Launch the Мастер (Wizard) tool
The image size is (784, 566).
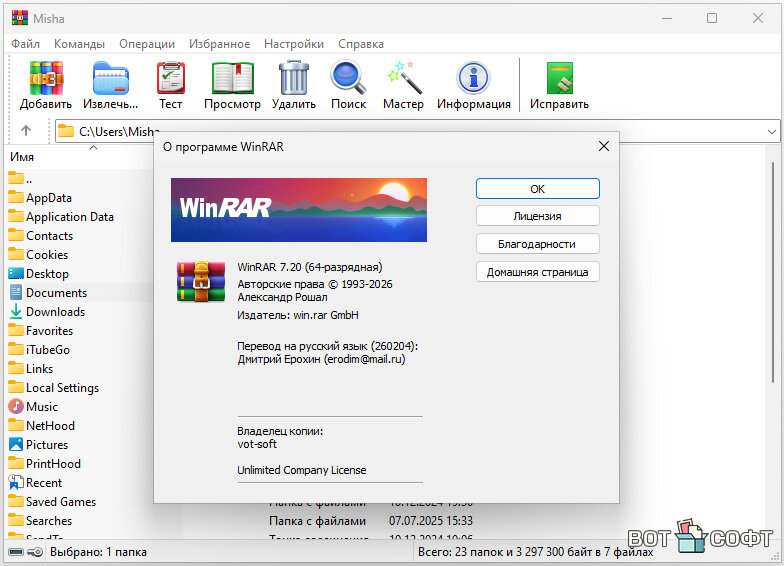[x=403, y=84]
